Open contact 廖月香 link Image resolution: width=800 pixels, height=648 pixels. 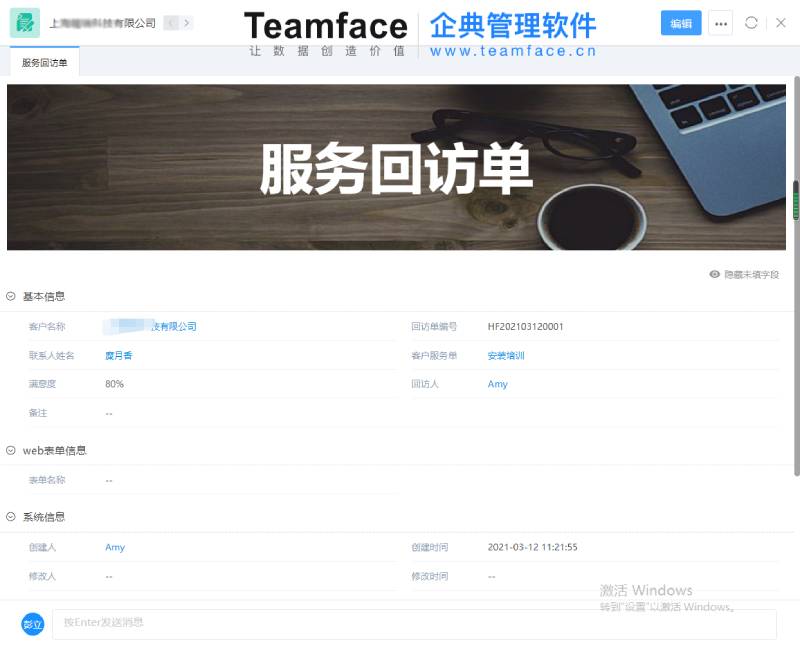pos(118,355)
